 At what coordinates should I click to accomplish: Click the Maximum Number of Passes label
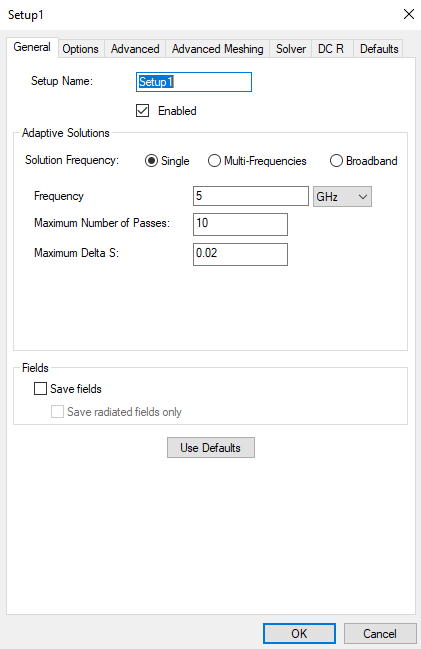click(x=102, y=223)
